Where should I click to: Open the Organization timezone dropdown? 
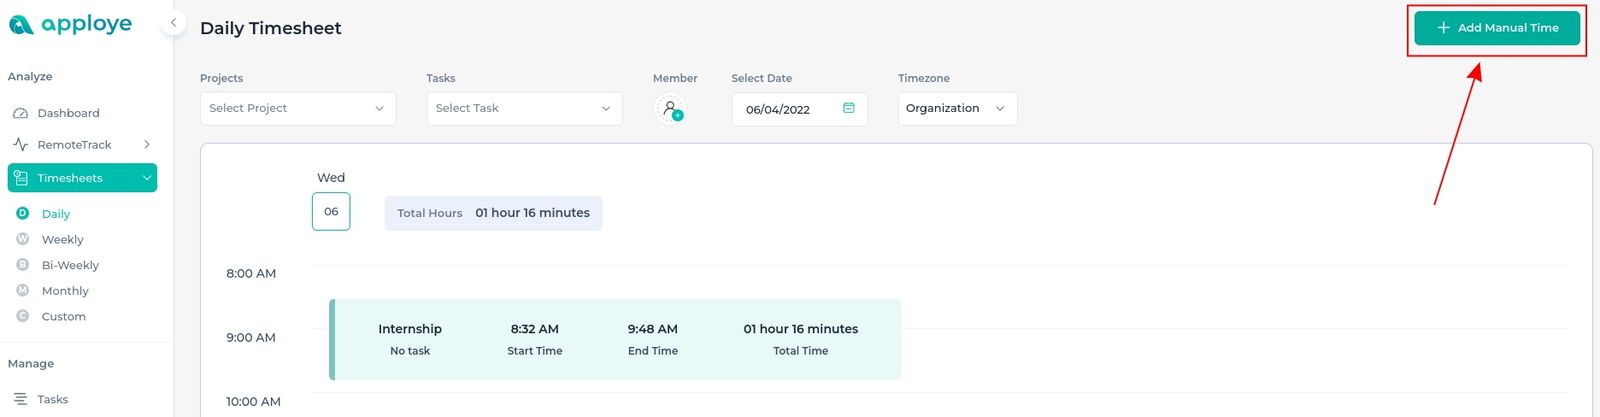point(957,108)
